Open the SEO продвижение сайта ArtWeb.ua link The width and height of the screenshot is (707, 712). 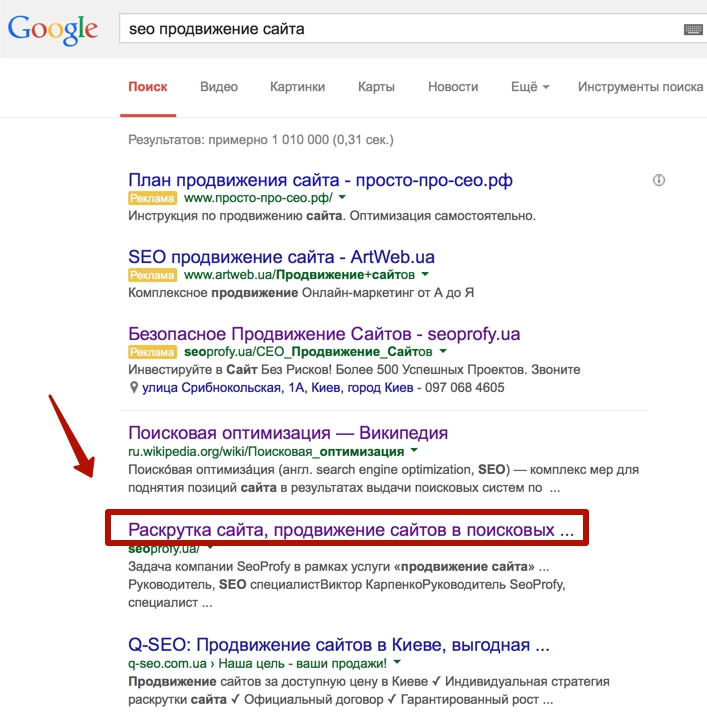(281, 257)
